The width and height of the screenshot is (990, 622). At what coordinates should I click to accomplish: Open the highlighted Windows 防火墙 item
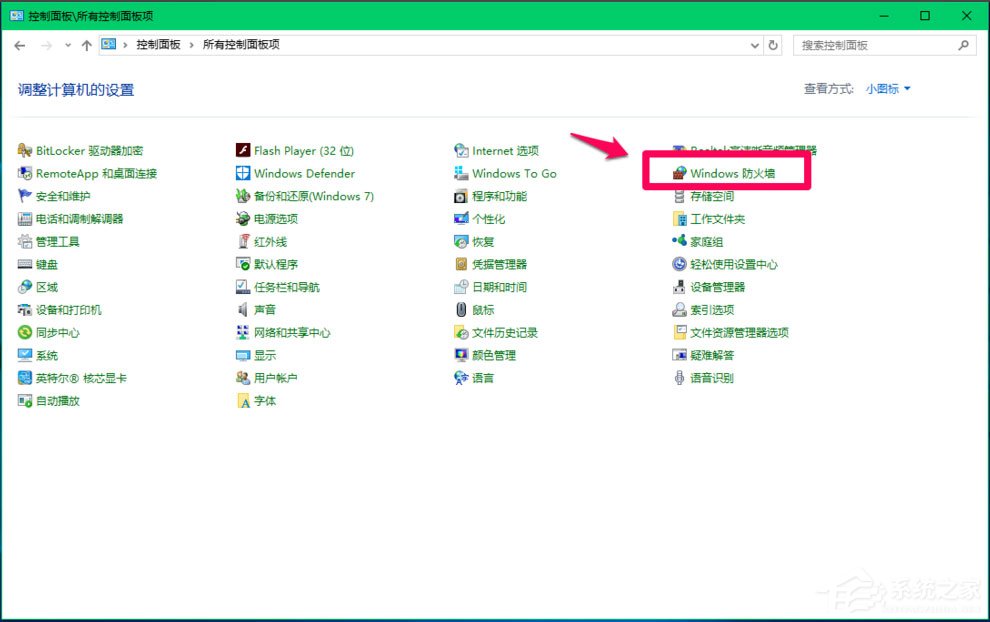pos(736,173)
